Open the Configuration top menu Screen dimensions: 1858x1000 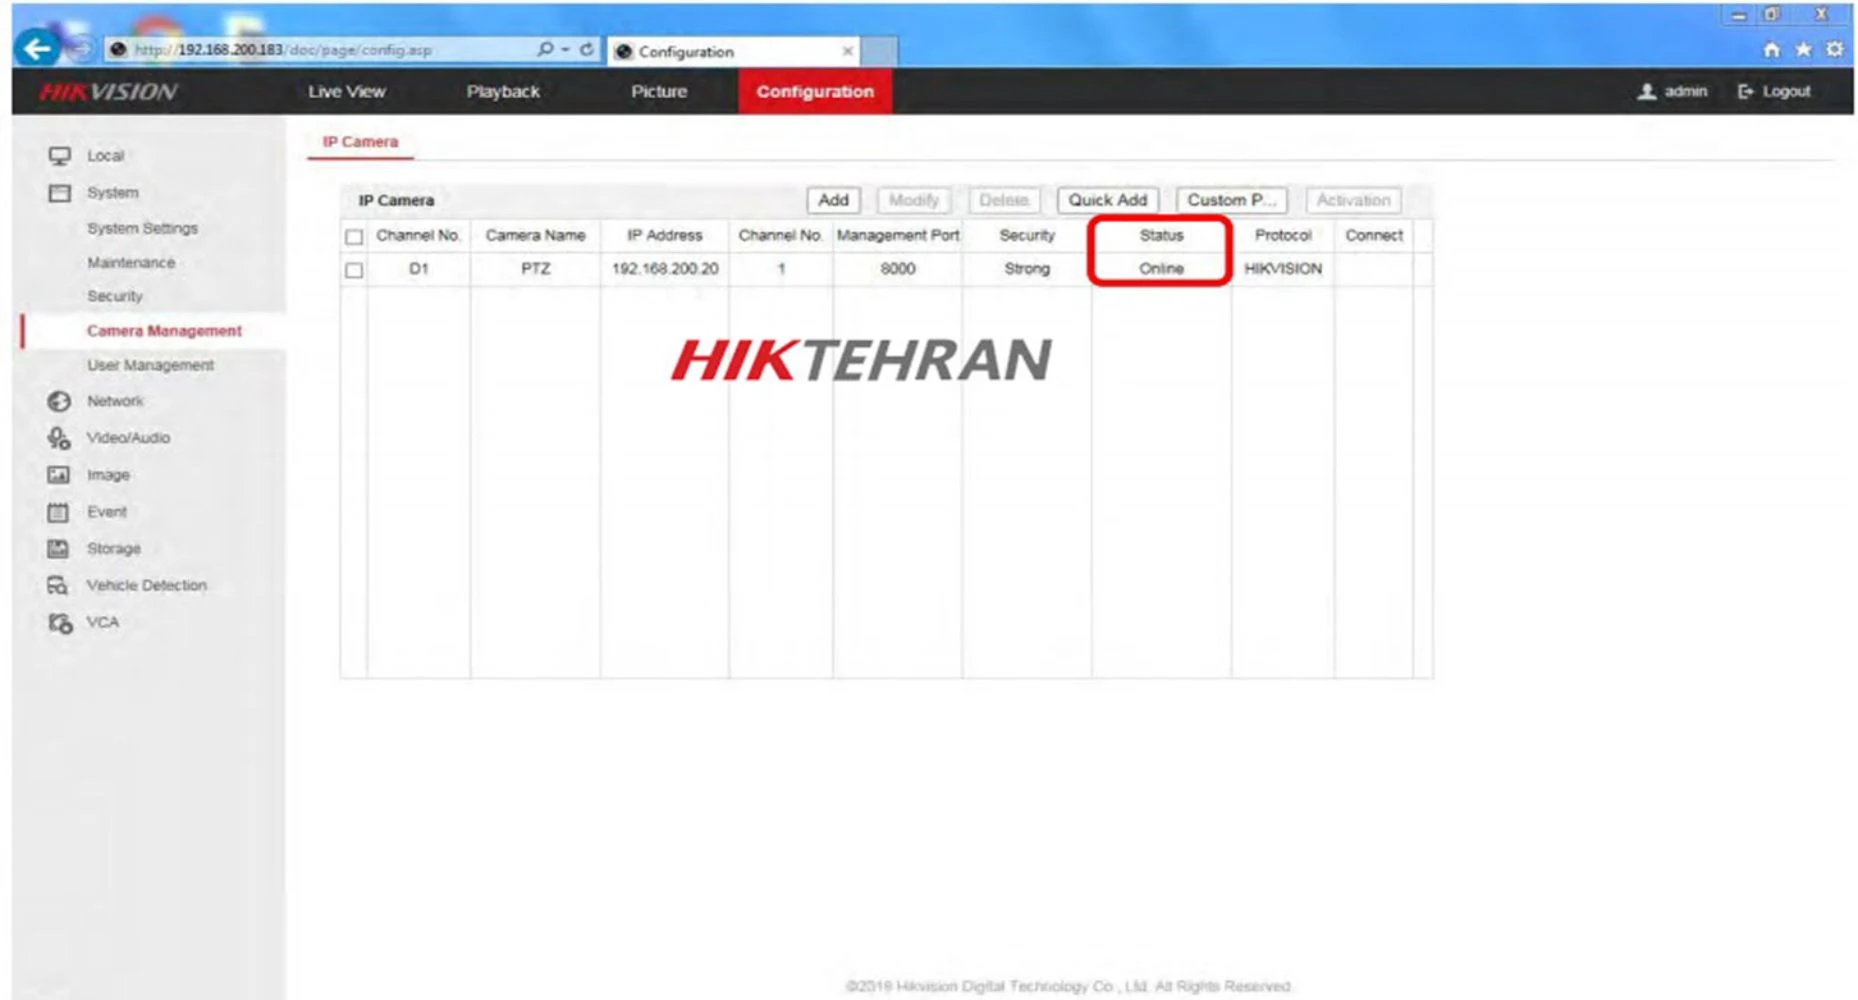click(x=815, y=92)
